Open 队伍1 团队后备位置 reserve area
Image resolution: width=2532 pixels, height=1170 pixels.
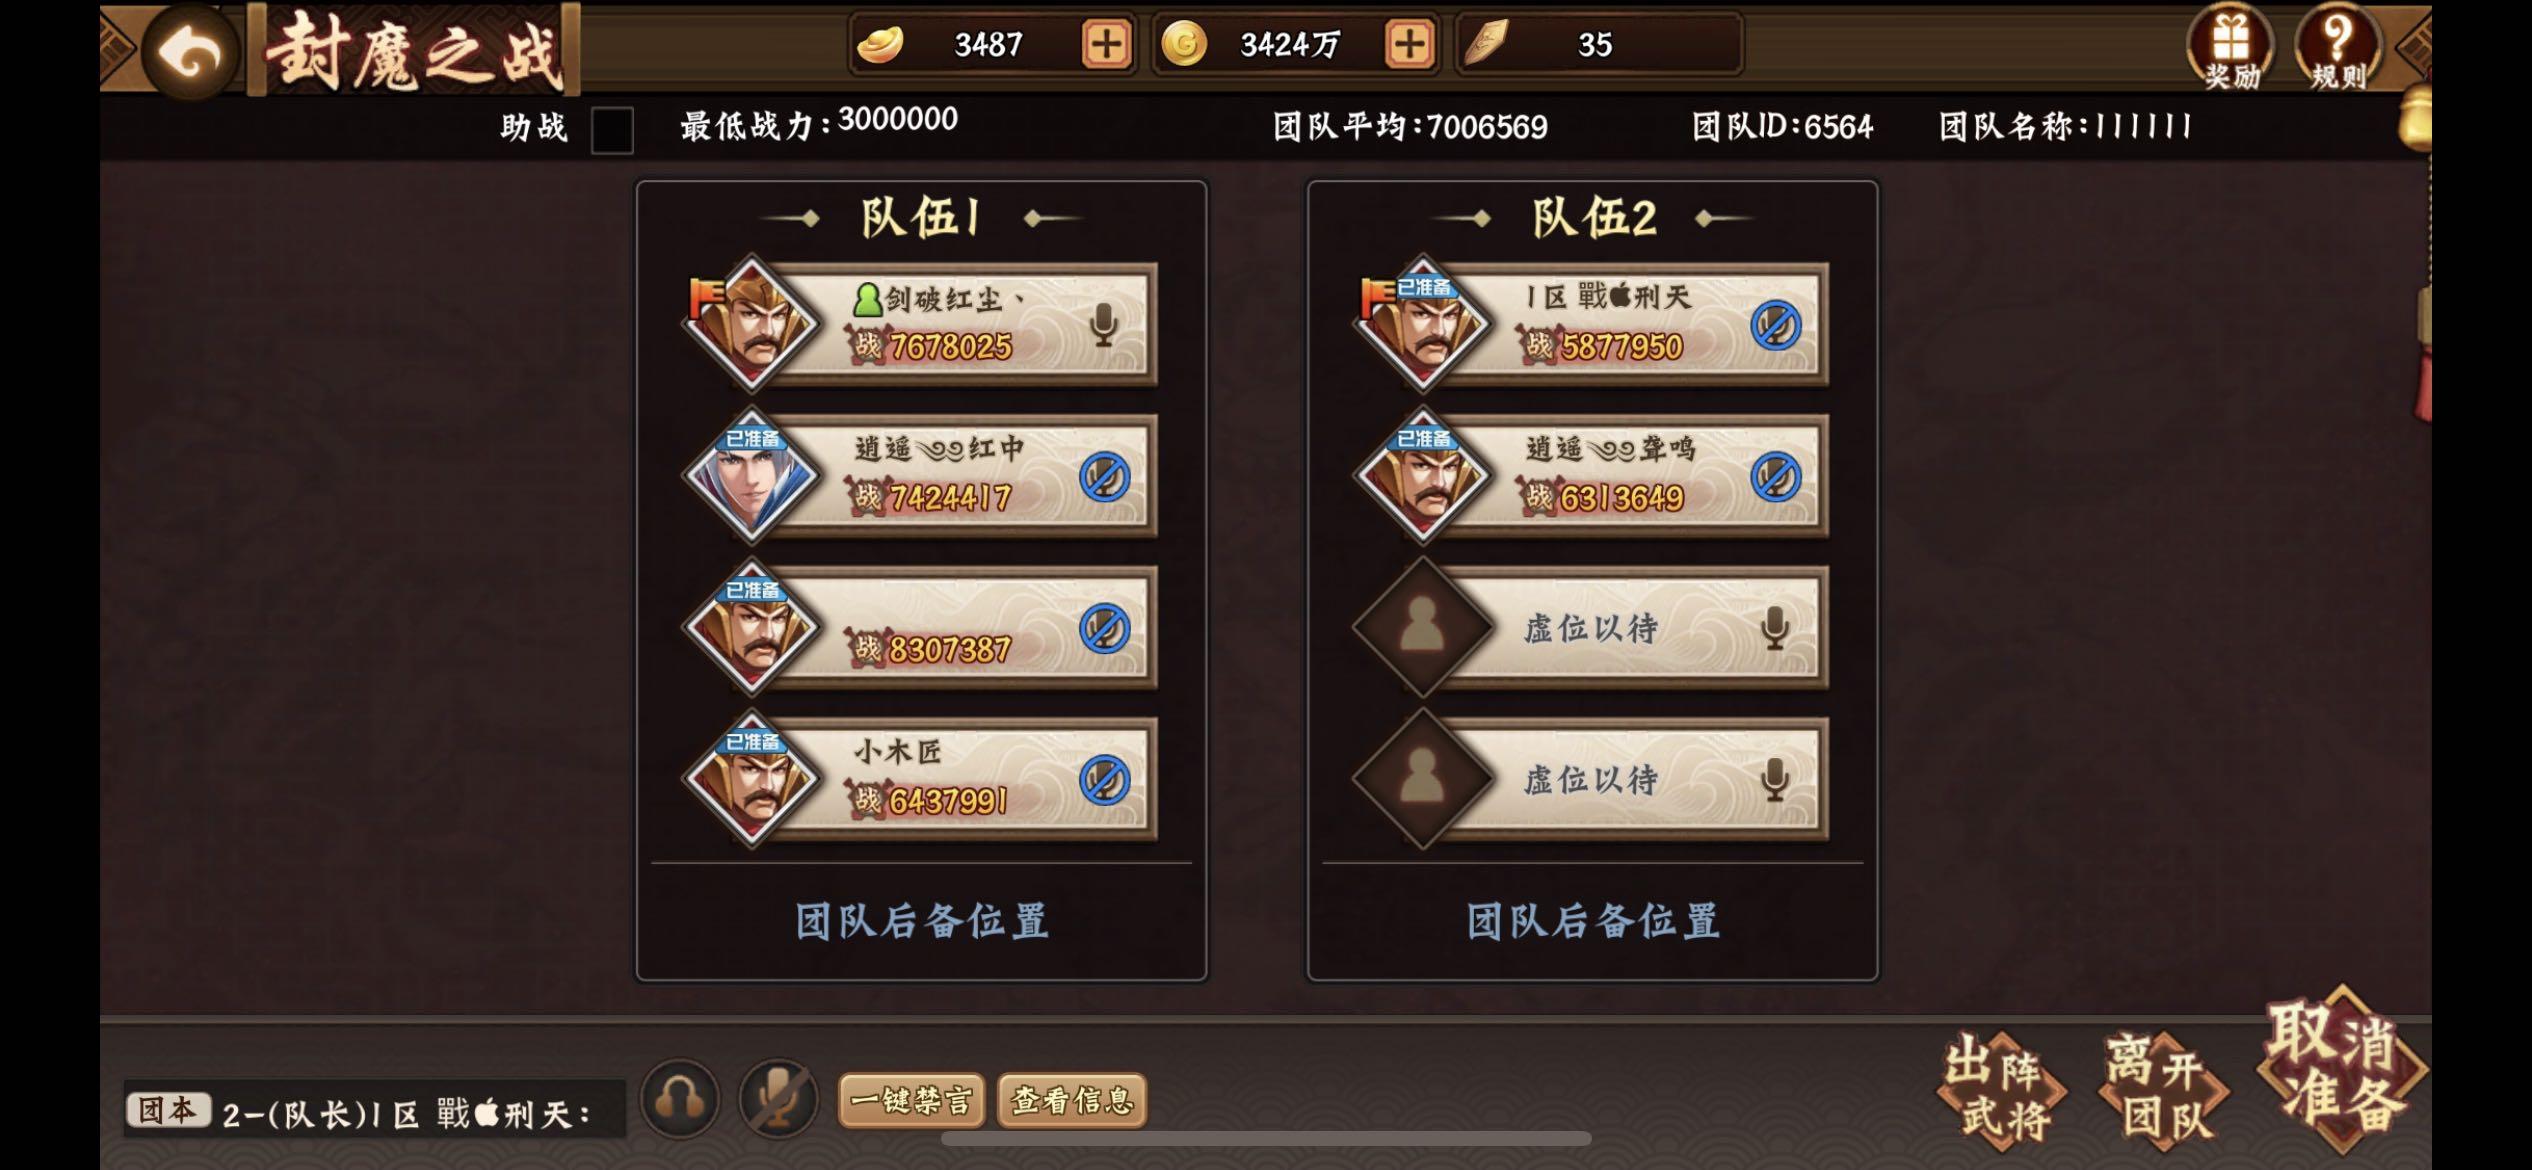pyautogui.click(x=921, y=921)
